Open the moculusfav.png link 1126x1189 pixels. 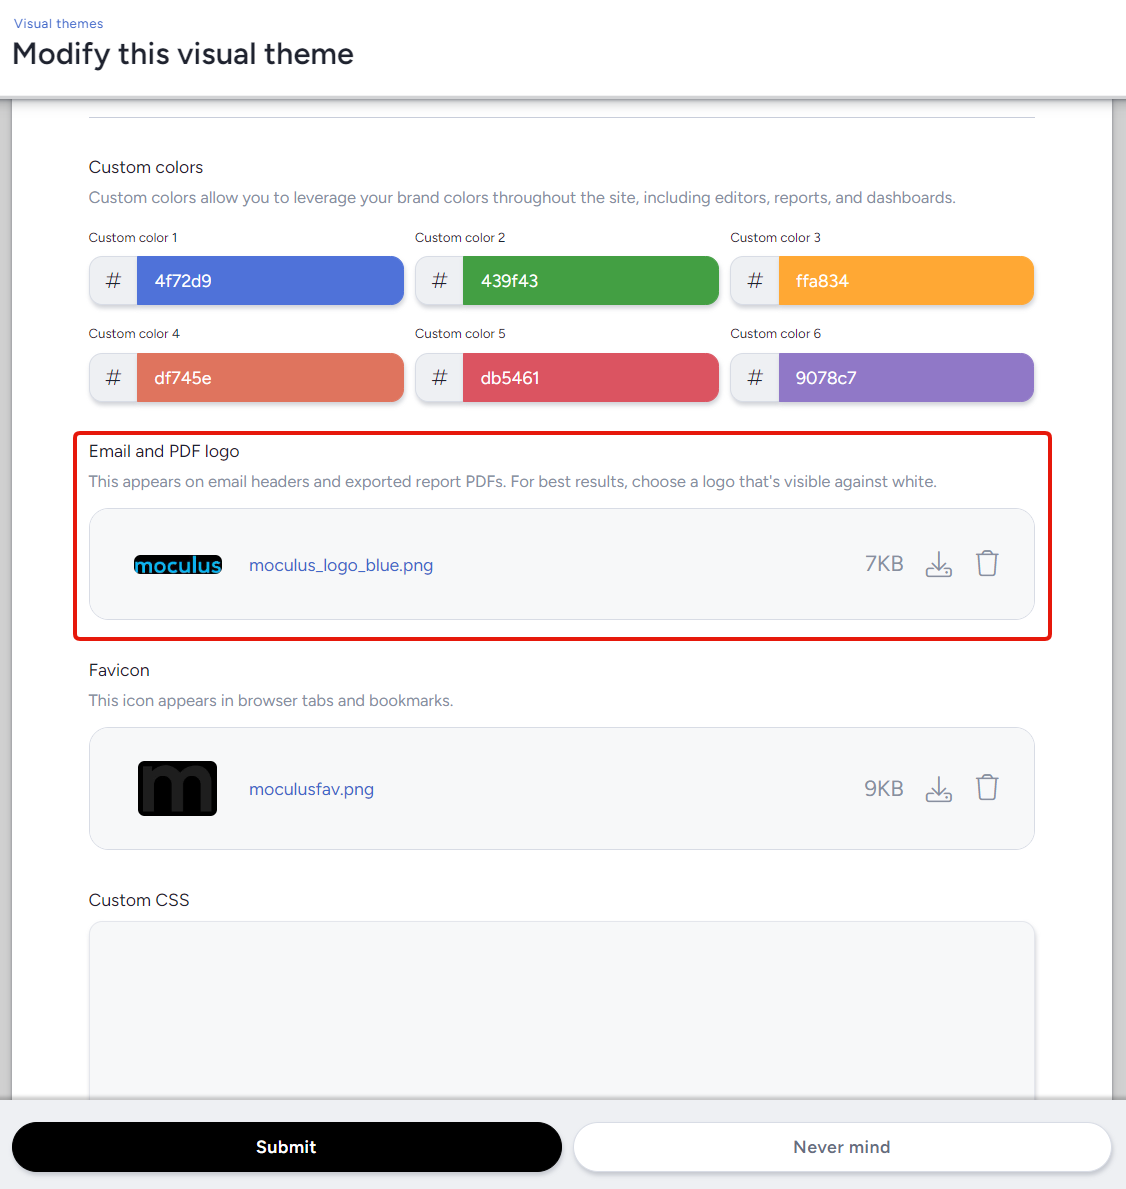(x=311, y=789)
